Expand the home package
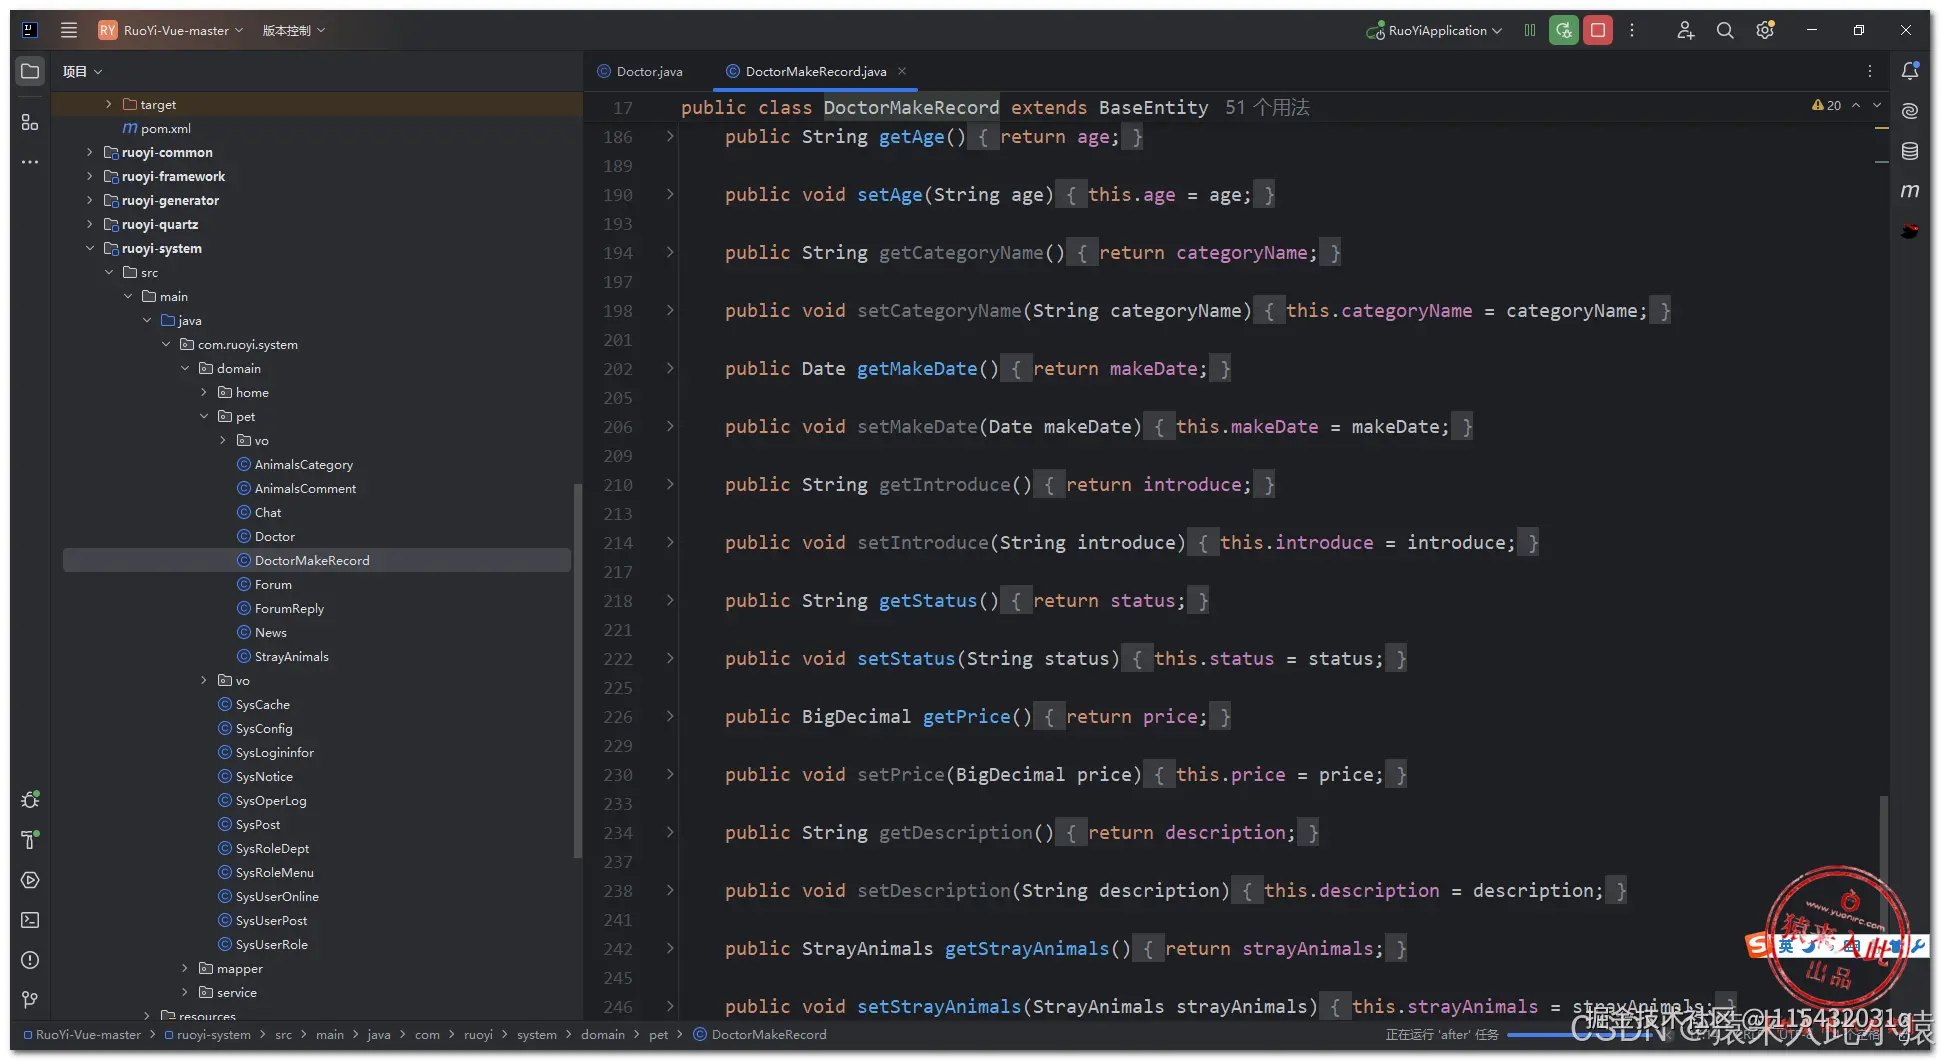 204,392
